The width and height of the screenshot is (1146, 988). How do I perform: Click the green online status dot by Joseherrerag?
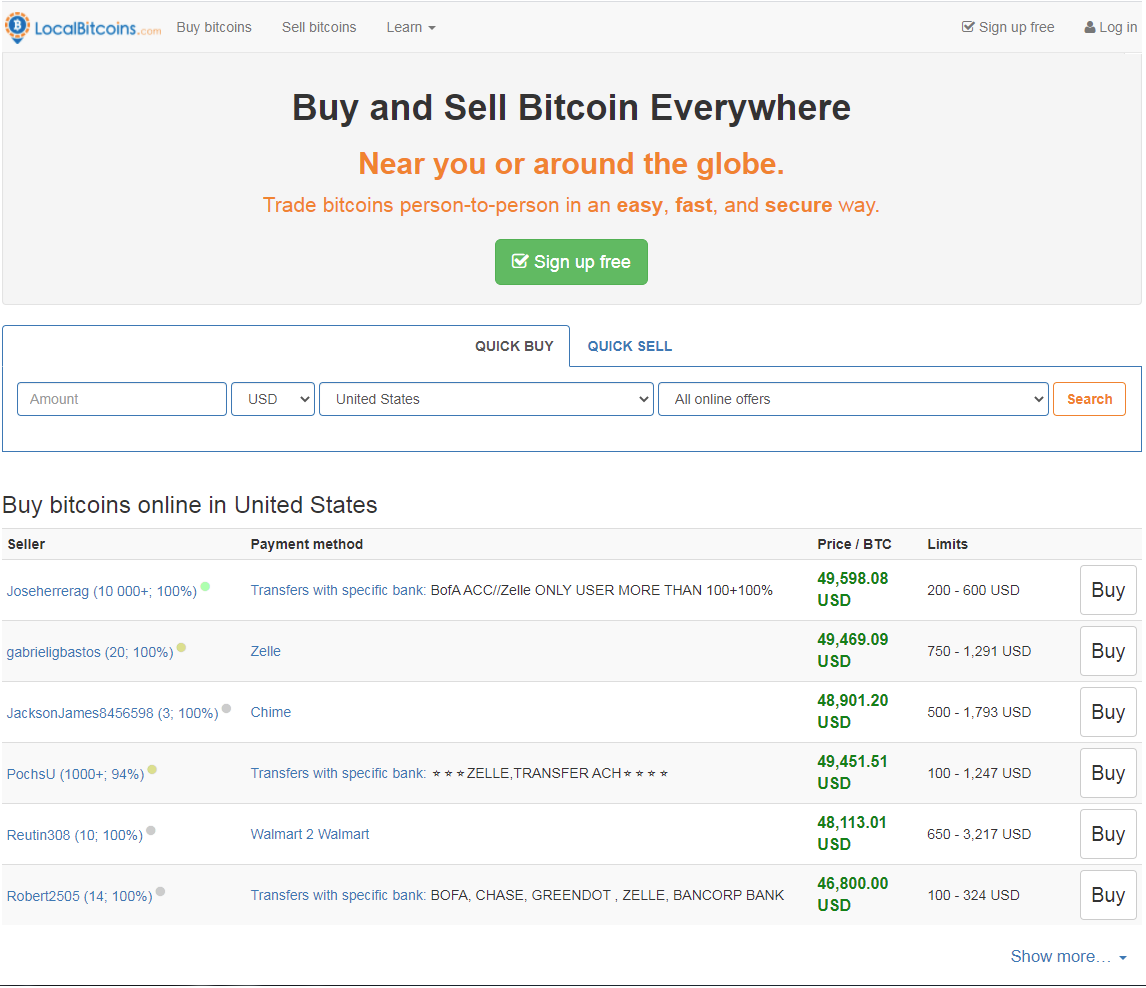pos(205,586)
